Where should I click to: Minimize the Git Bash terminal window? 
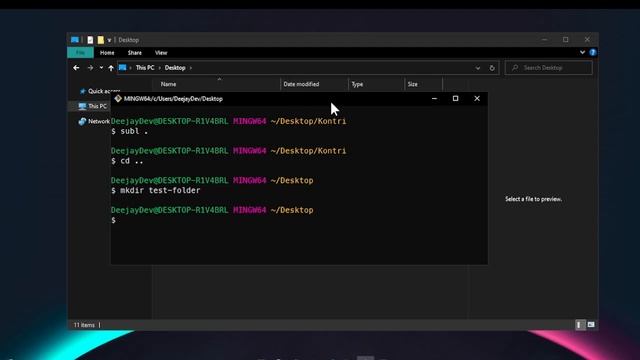pyautogui.click(x=434, y=98)
